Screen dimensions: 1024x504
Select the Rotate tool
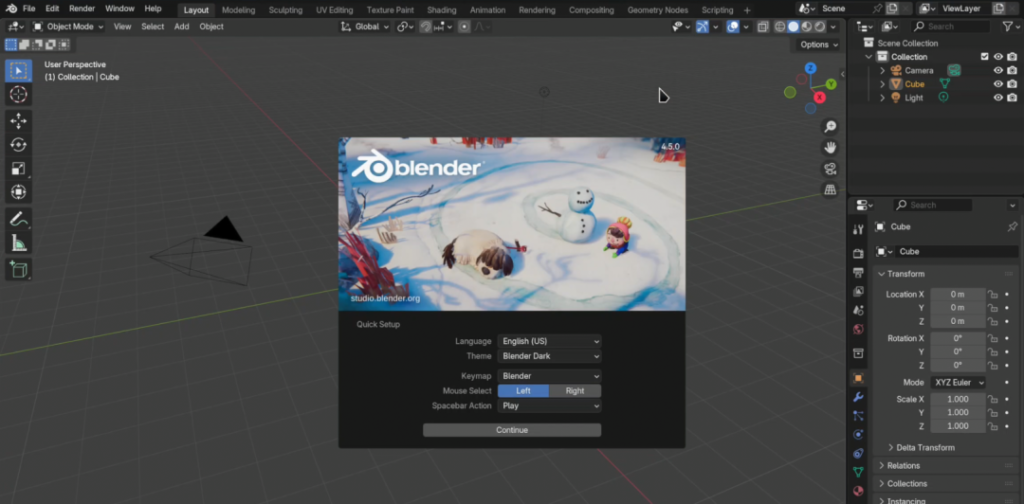pos(18,144)
